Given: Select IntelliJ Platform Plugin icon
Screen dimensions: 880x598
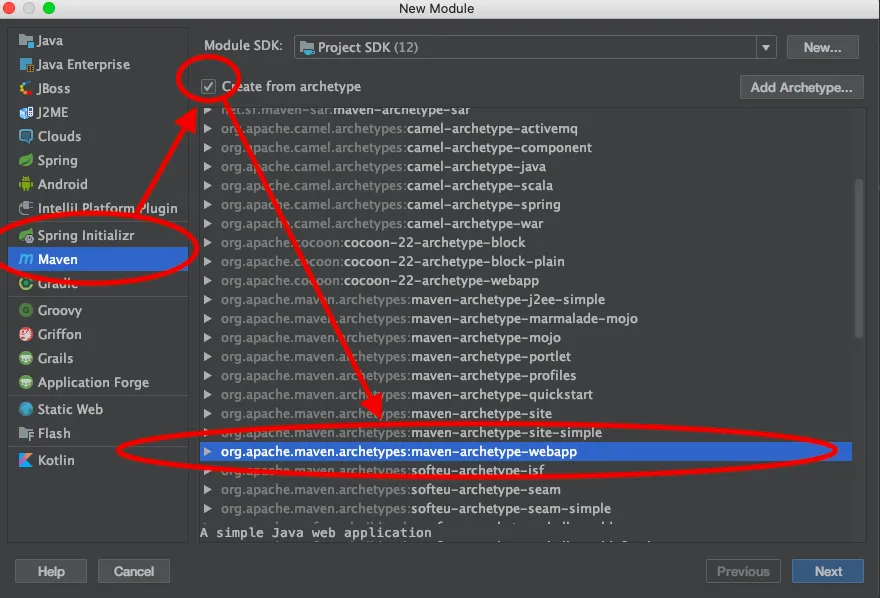Looking at the screenshot, I should tap(26, 208).
